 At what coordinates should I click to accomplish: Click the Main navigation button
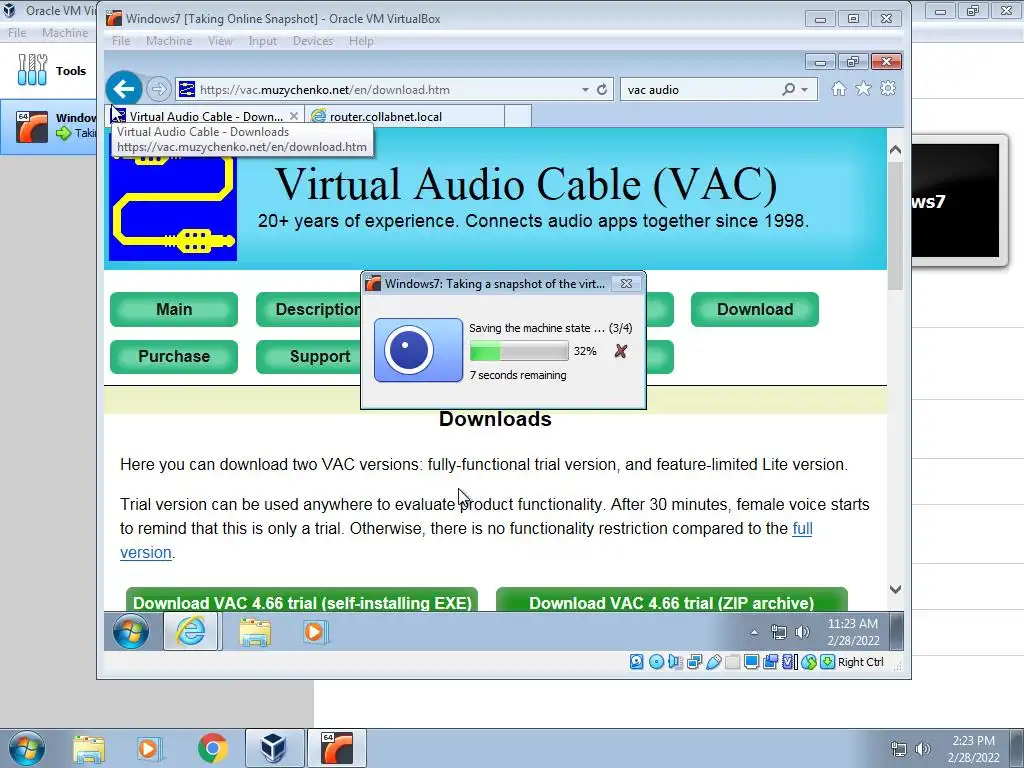tap(174, 310)
